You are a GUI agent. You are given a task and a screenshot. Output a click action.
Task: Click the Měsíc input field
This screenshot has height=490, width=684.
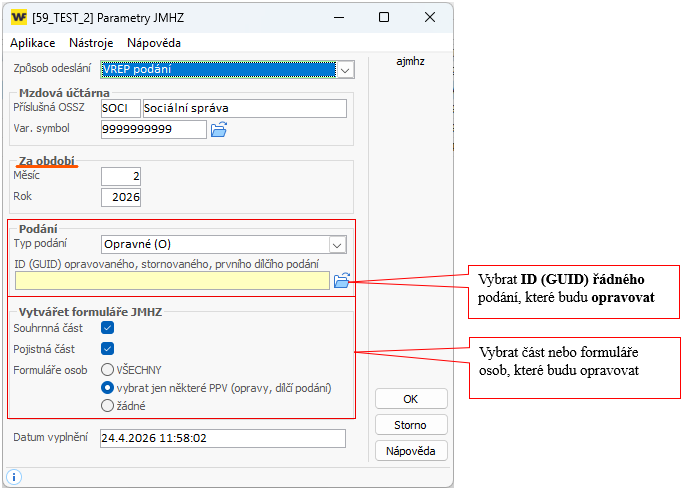click(x=121, y=176)
